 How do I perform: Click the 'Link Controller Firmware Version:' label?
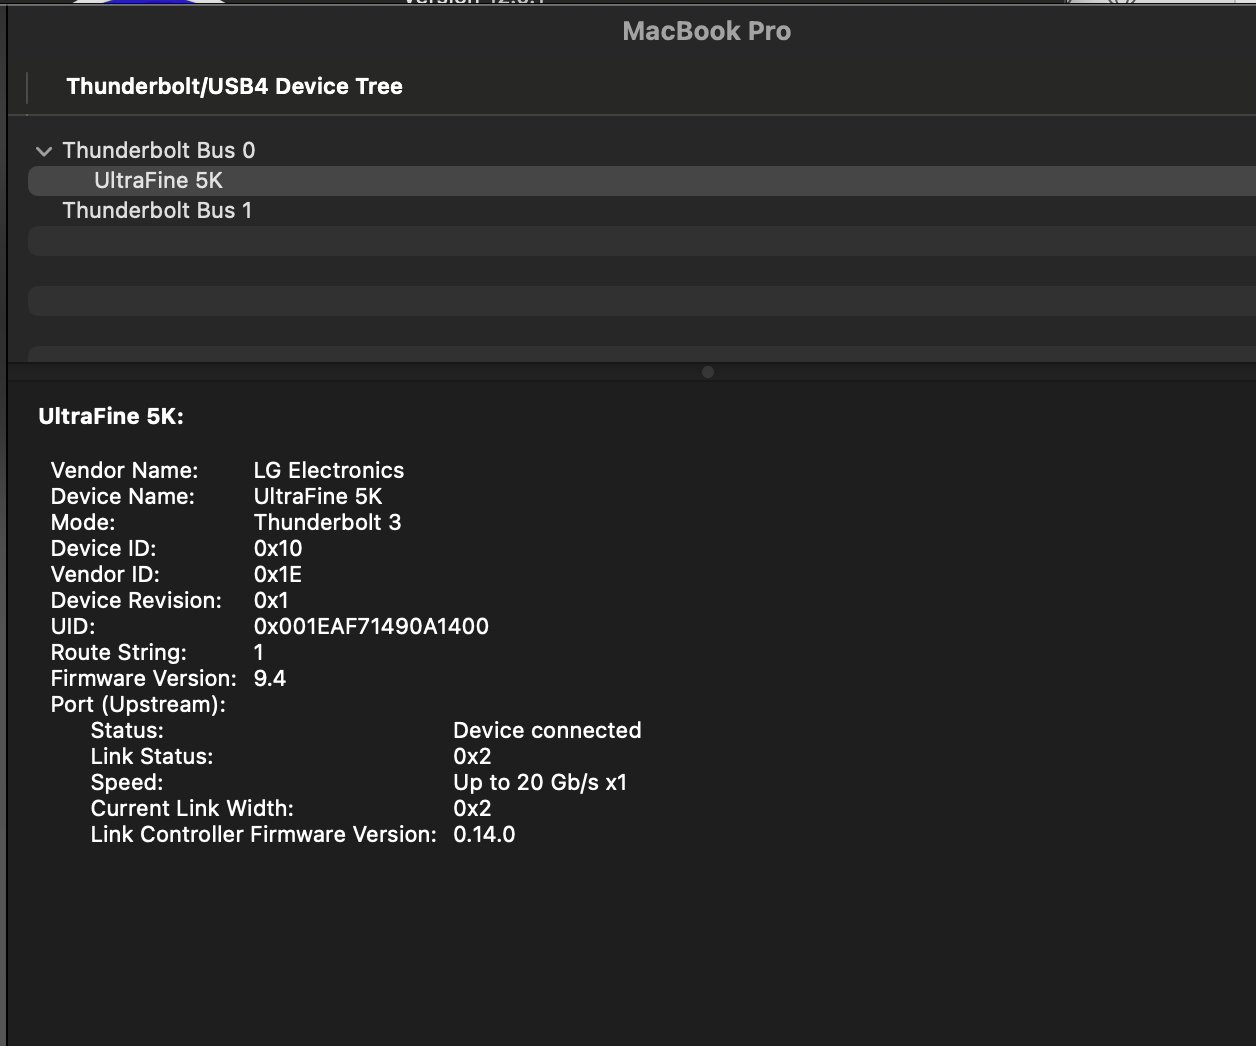point(264,834)
